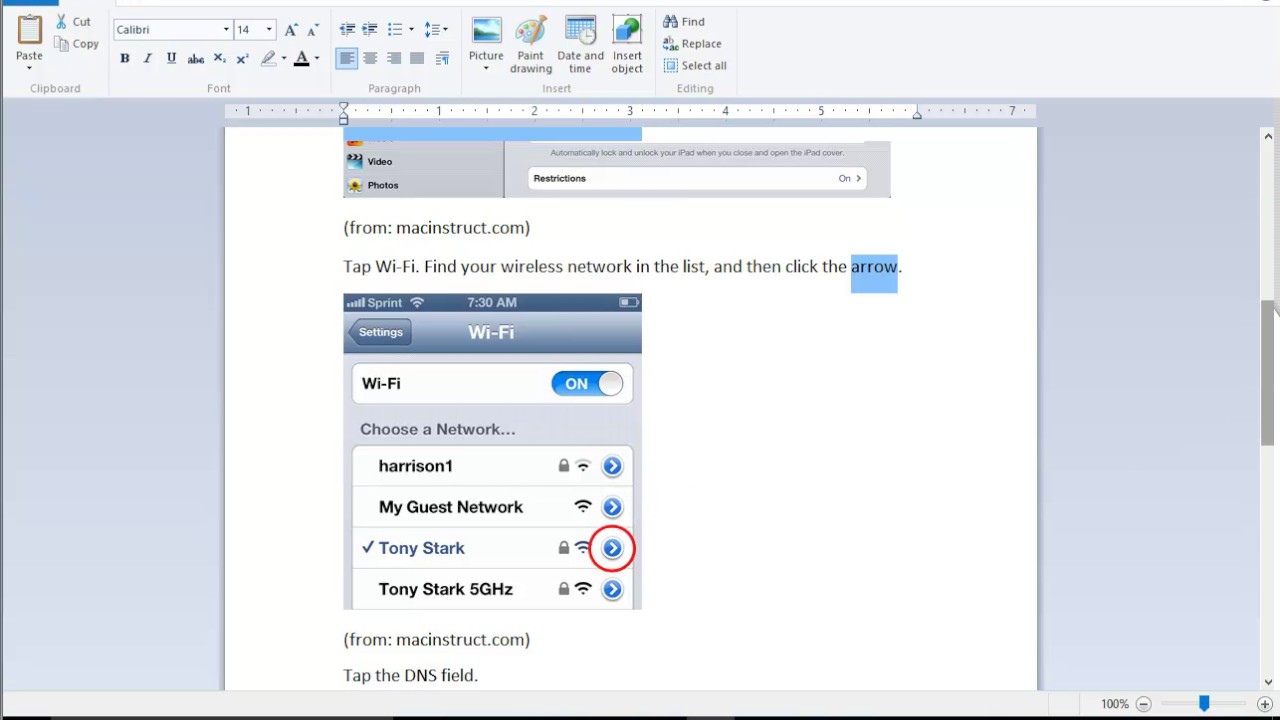Apply the text highlight color
1280x720 pixels.
(x=268, y=59)
